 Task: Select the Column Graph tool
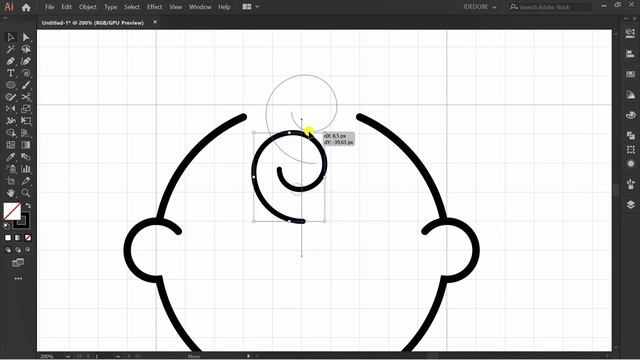(x=26, y=169)
